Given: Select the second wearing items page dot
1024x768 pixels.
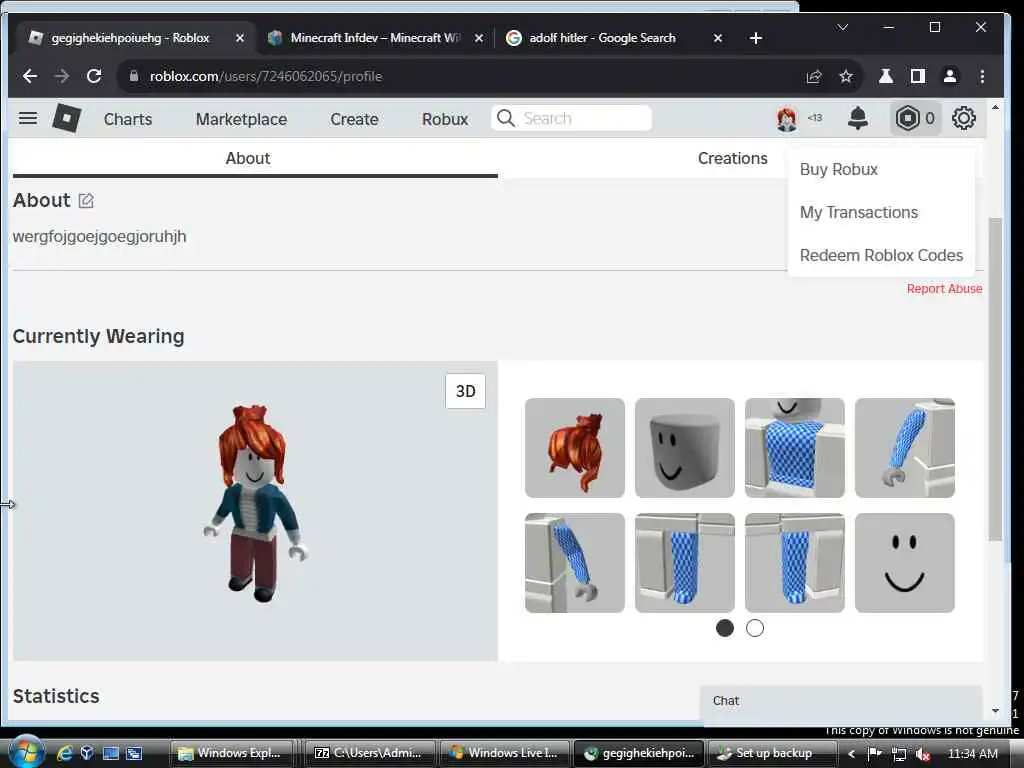Looking at the screenshot, I should [x=755, y=628].
